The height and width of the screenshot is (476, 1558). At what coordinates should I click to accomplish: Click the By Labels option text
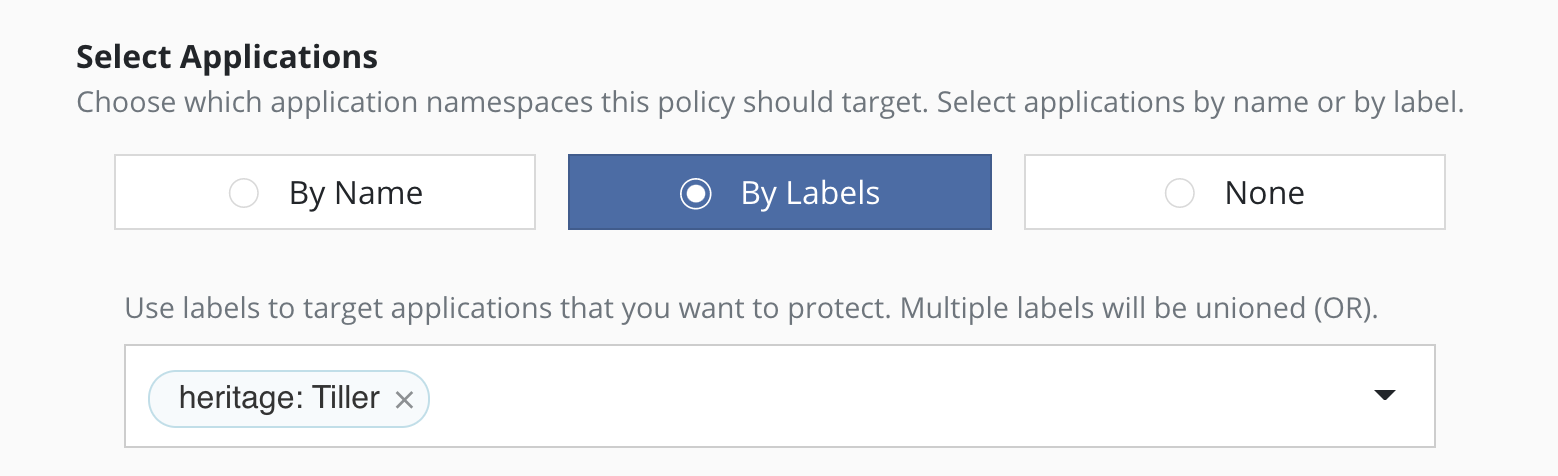click(x=810, y=193)
